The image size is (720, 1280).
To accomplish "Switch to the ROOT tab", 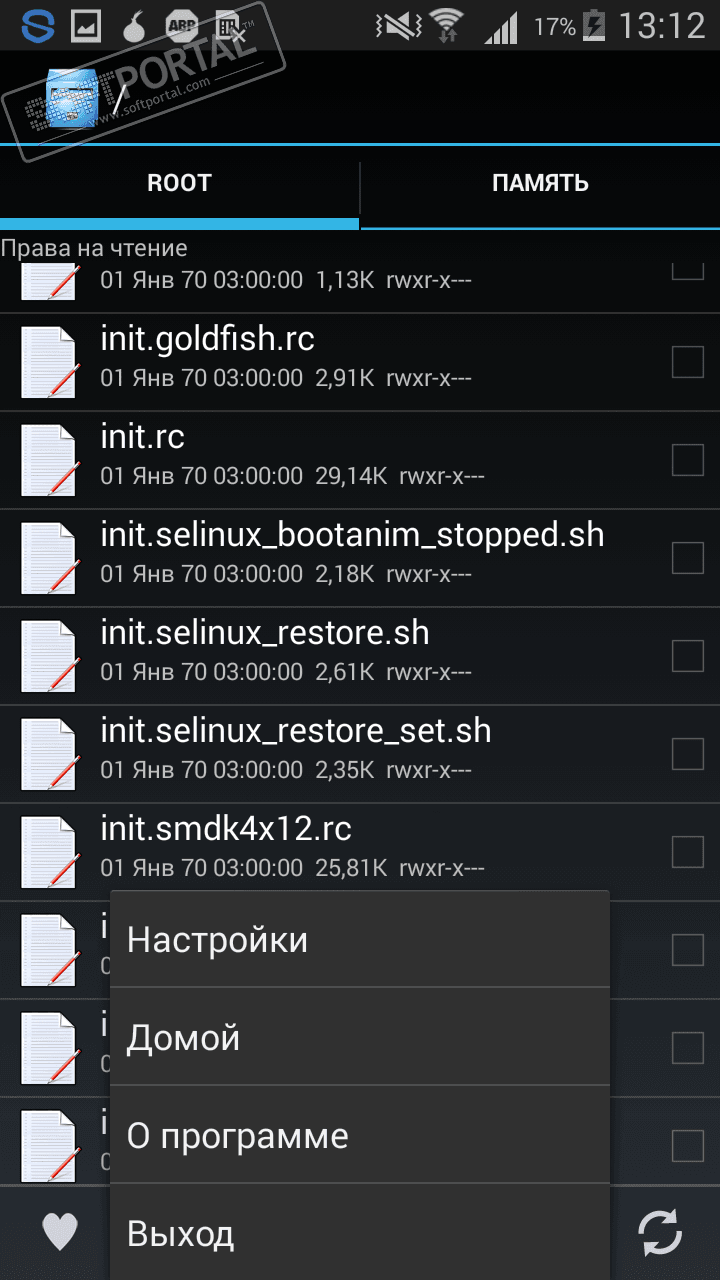I will click(179, 183).
